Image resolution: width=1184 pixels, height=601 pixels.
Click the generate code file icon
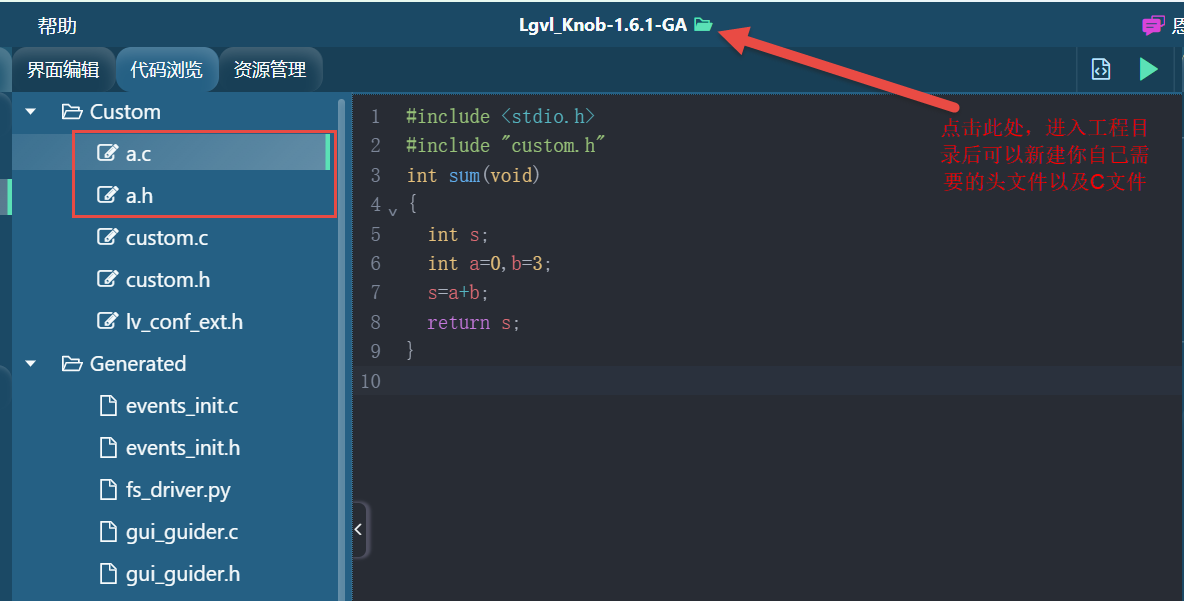click(1100, 69)
